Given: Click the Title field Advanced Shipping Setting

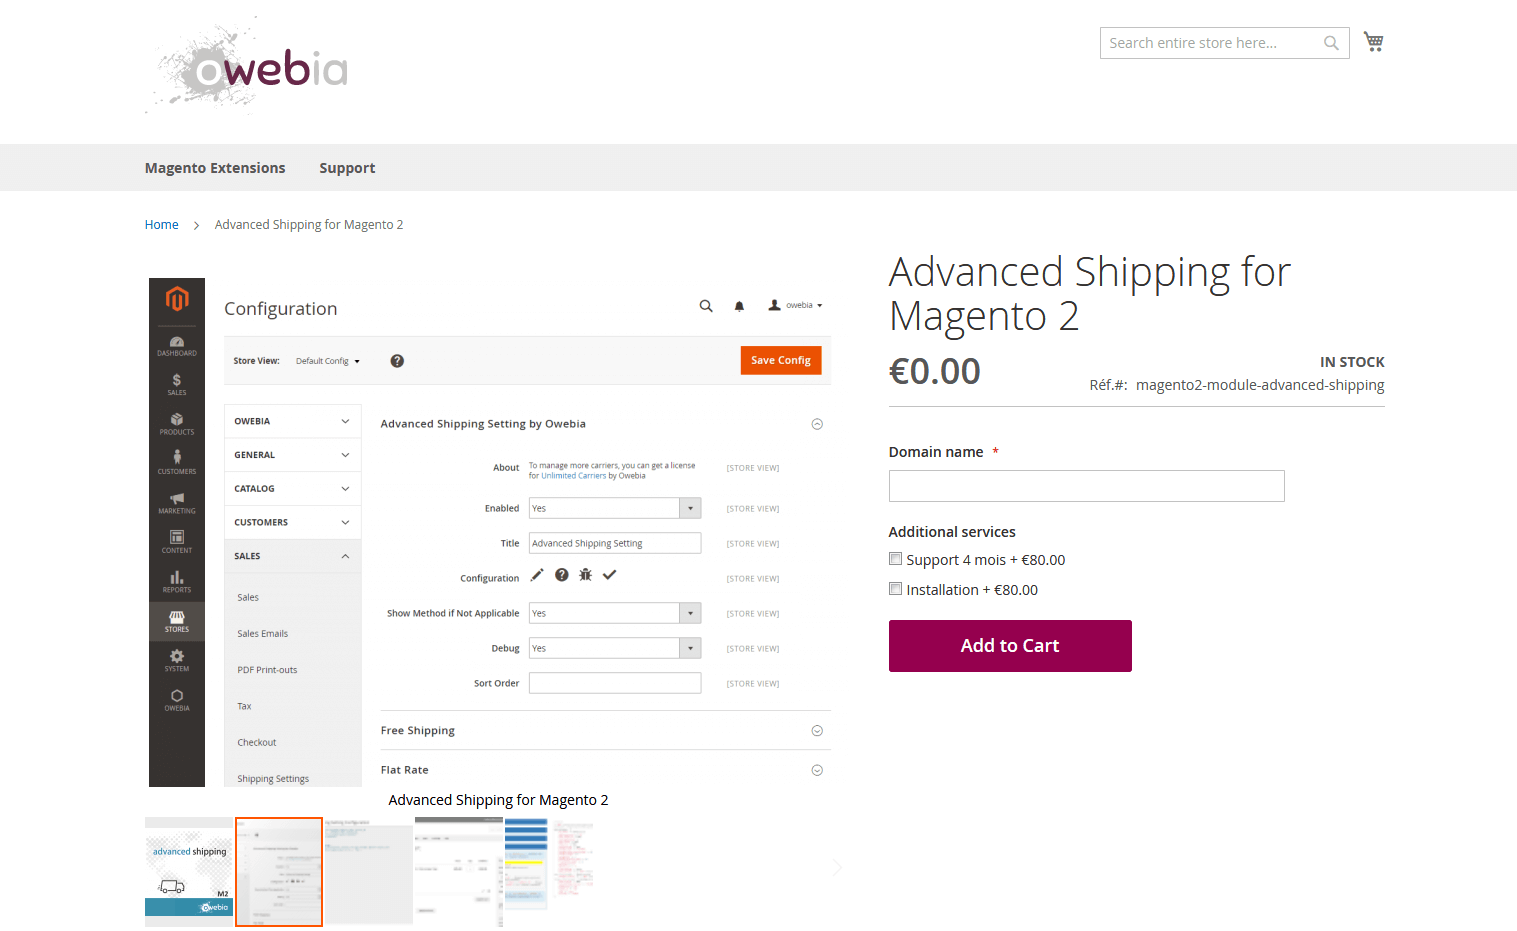Looking at the screenshot, I should [615, 543].
